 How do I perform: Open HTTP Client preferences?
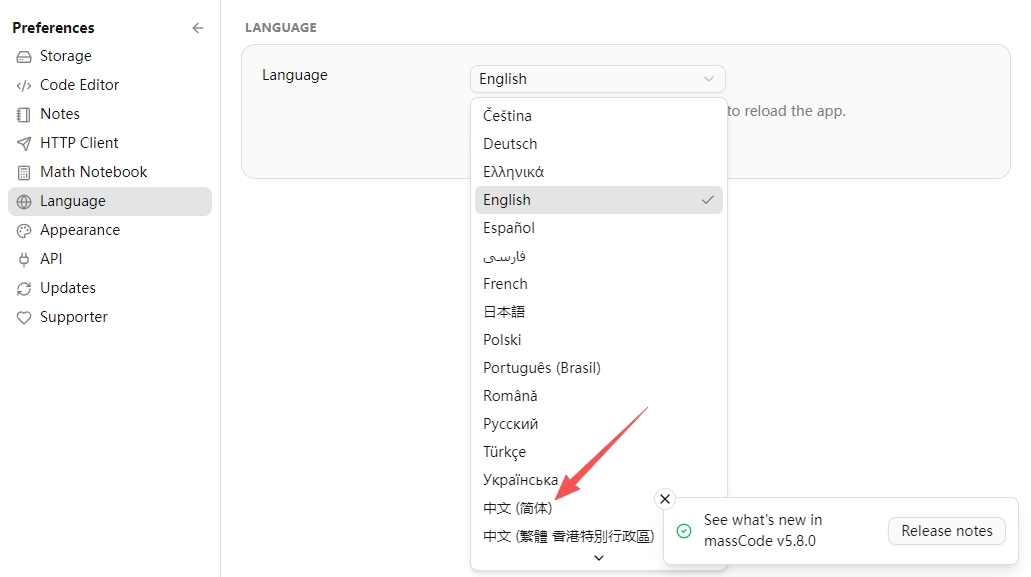coord(110,143)
